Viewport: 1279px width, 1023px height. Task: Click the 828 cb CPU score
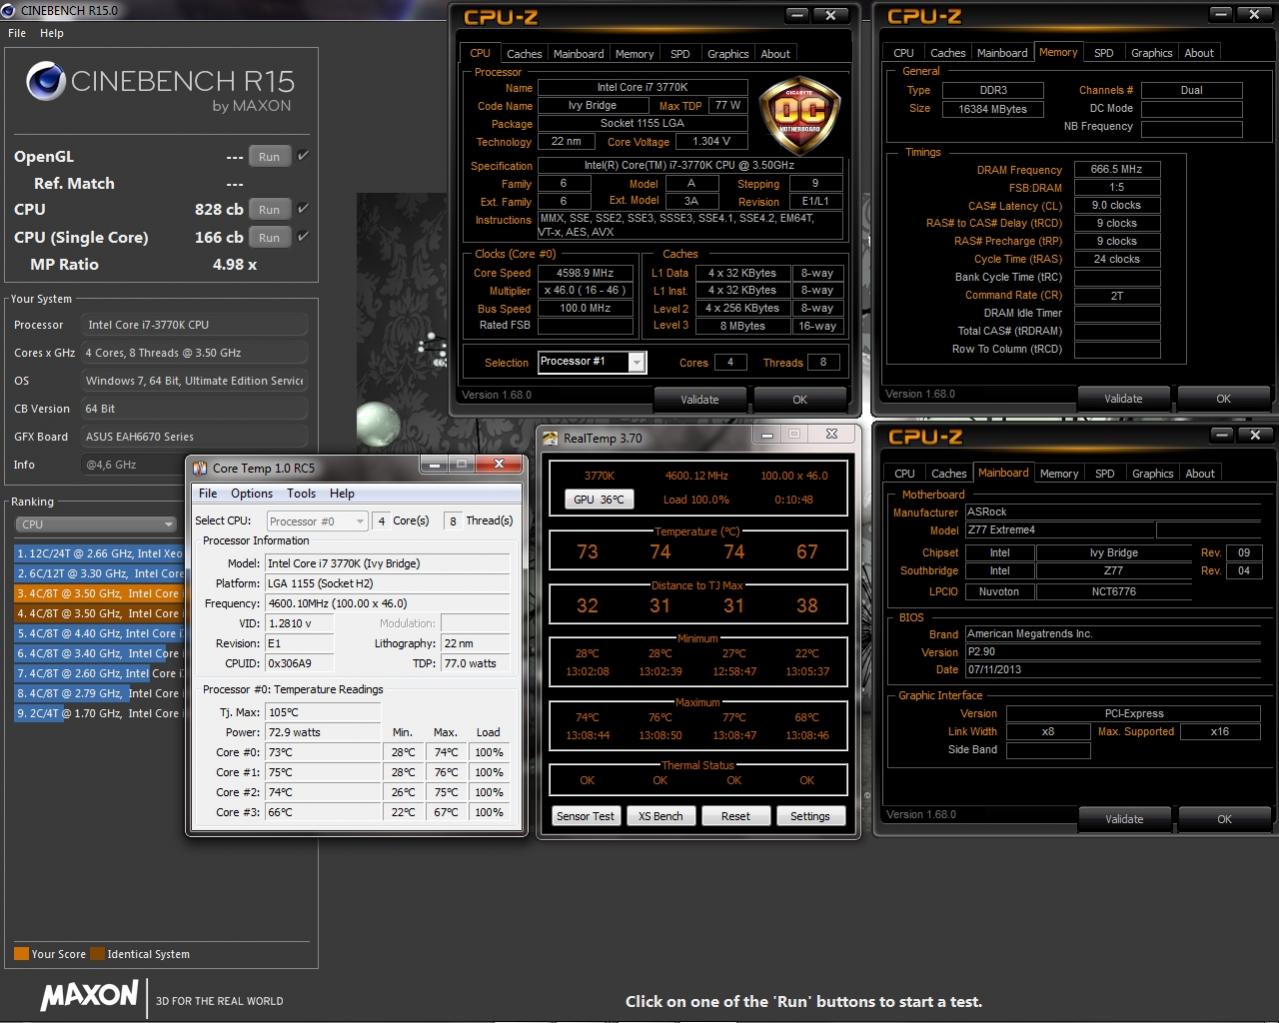click(219, 210)
